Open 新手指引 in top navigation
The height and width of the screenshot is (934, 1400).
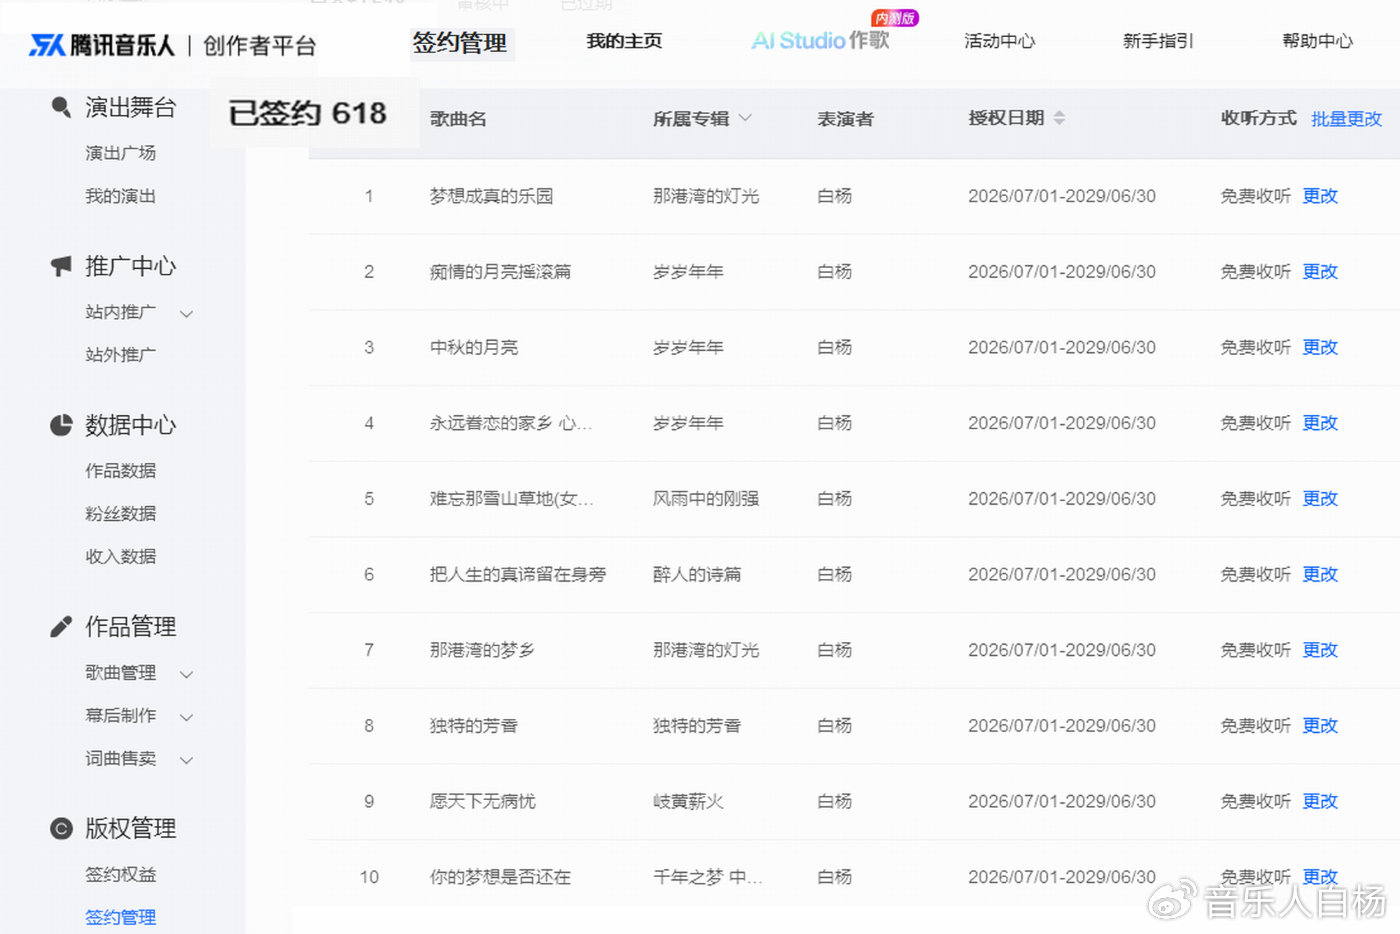(x=1158, y=41)
